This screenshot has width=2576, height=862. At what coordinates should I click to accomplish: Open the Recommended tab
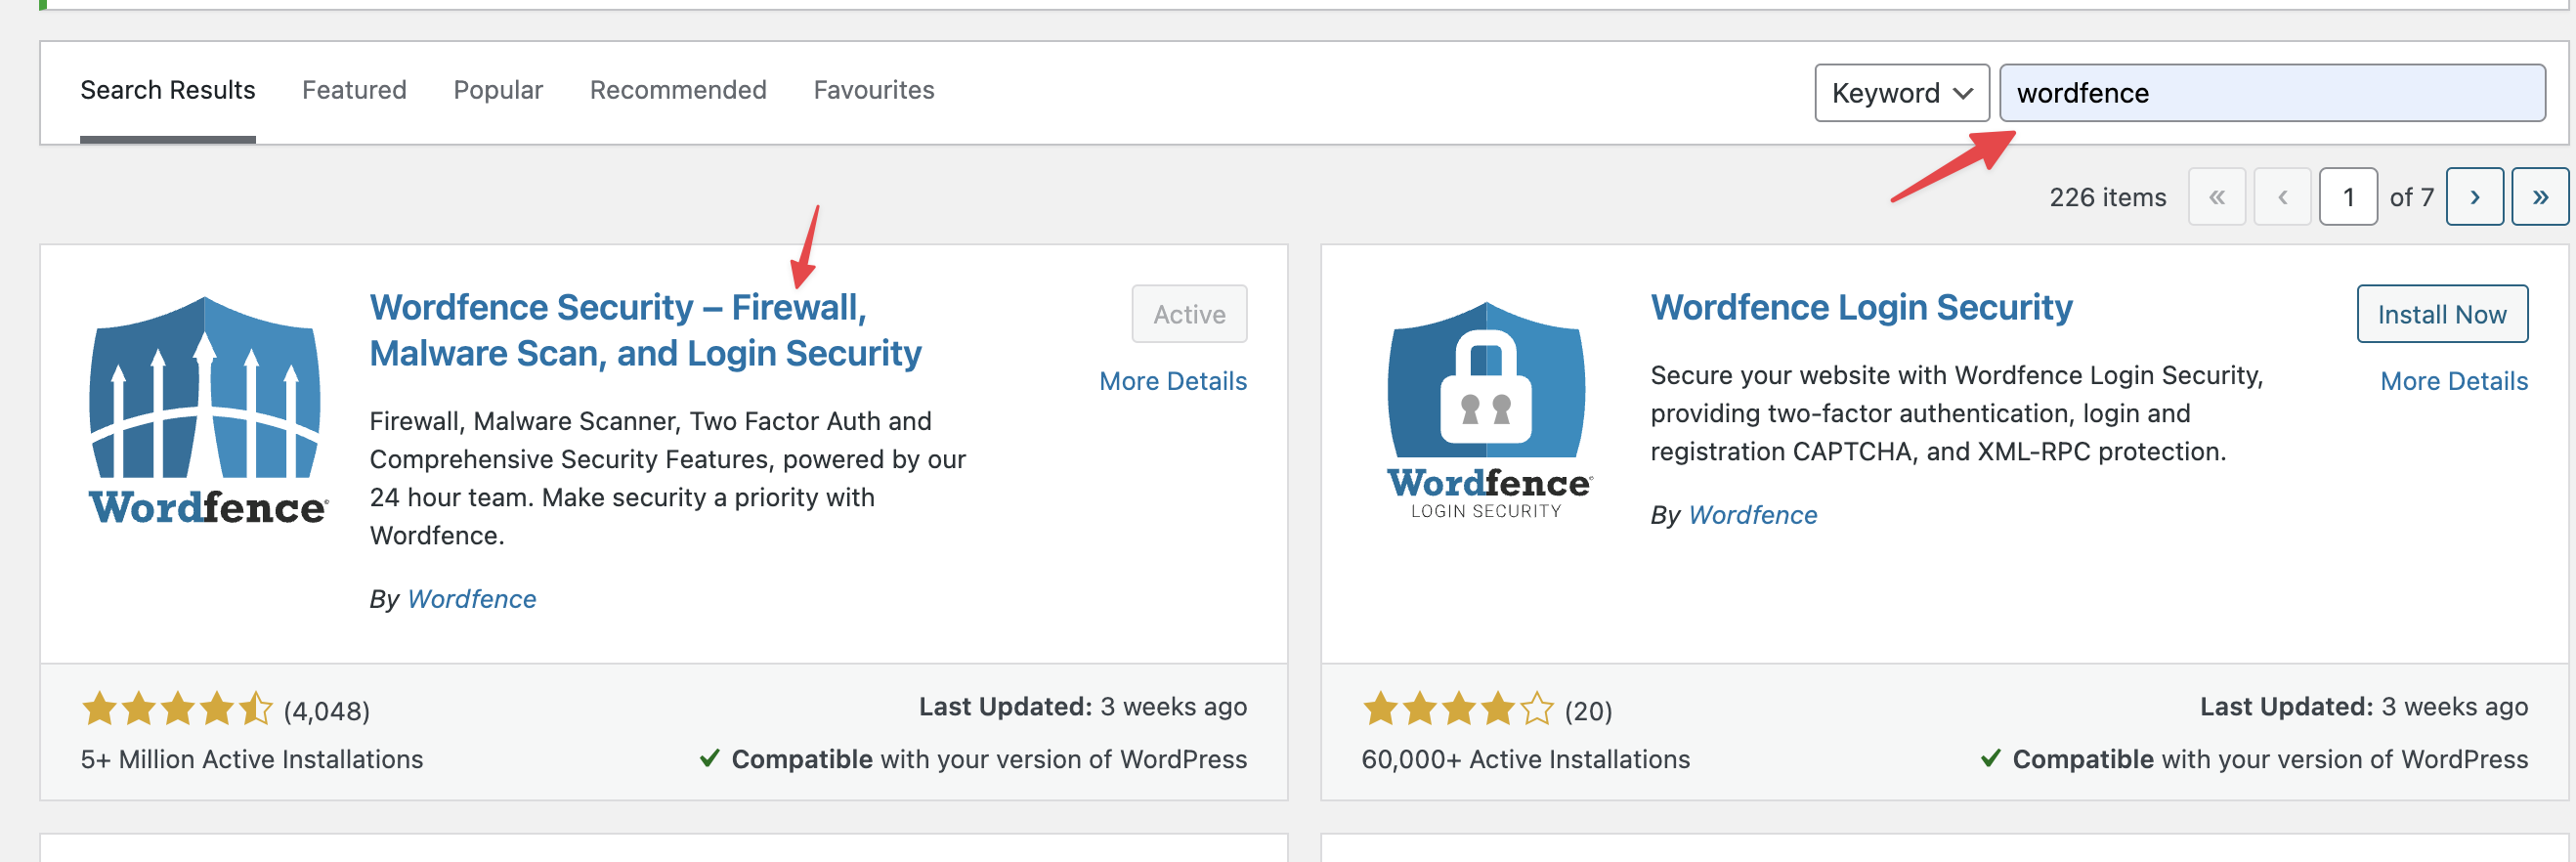coord(678,91)
